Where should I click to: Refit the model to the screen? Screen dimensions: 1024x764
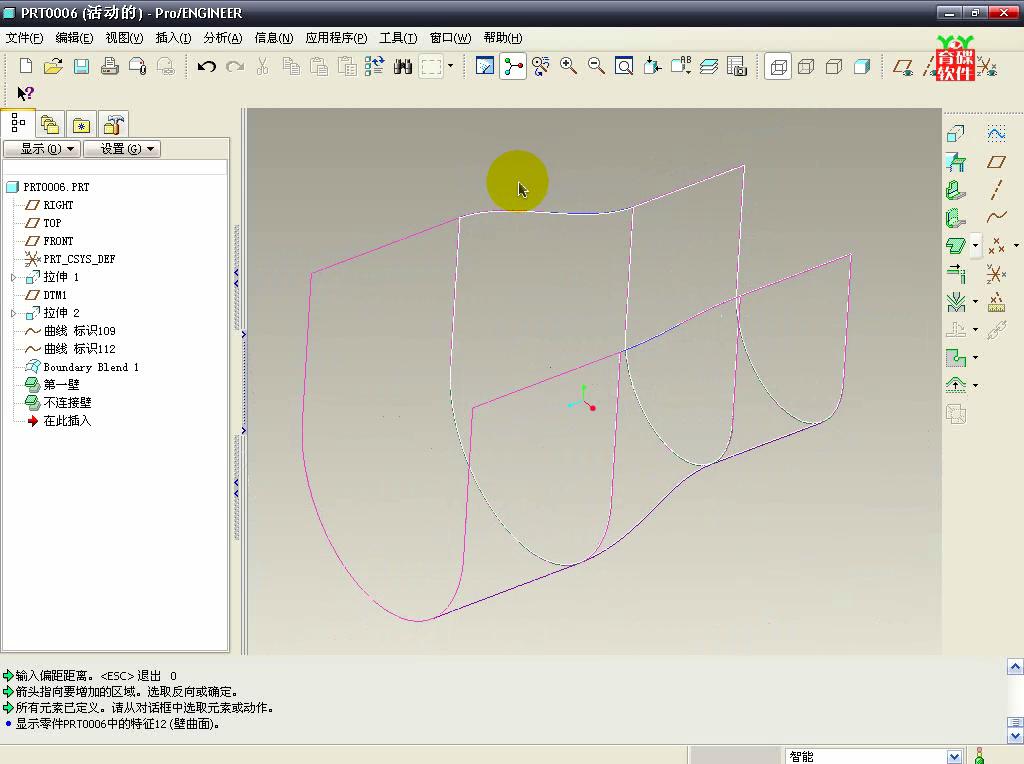coord(624,66)
